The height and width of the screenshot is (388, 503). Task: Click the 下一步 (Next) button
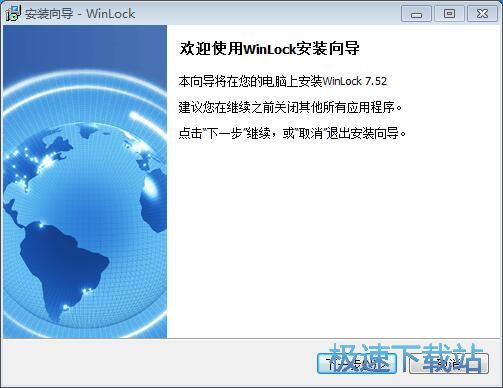click(357, 363)
